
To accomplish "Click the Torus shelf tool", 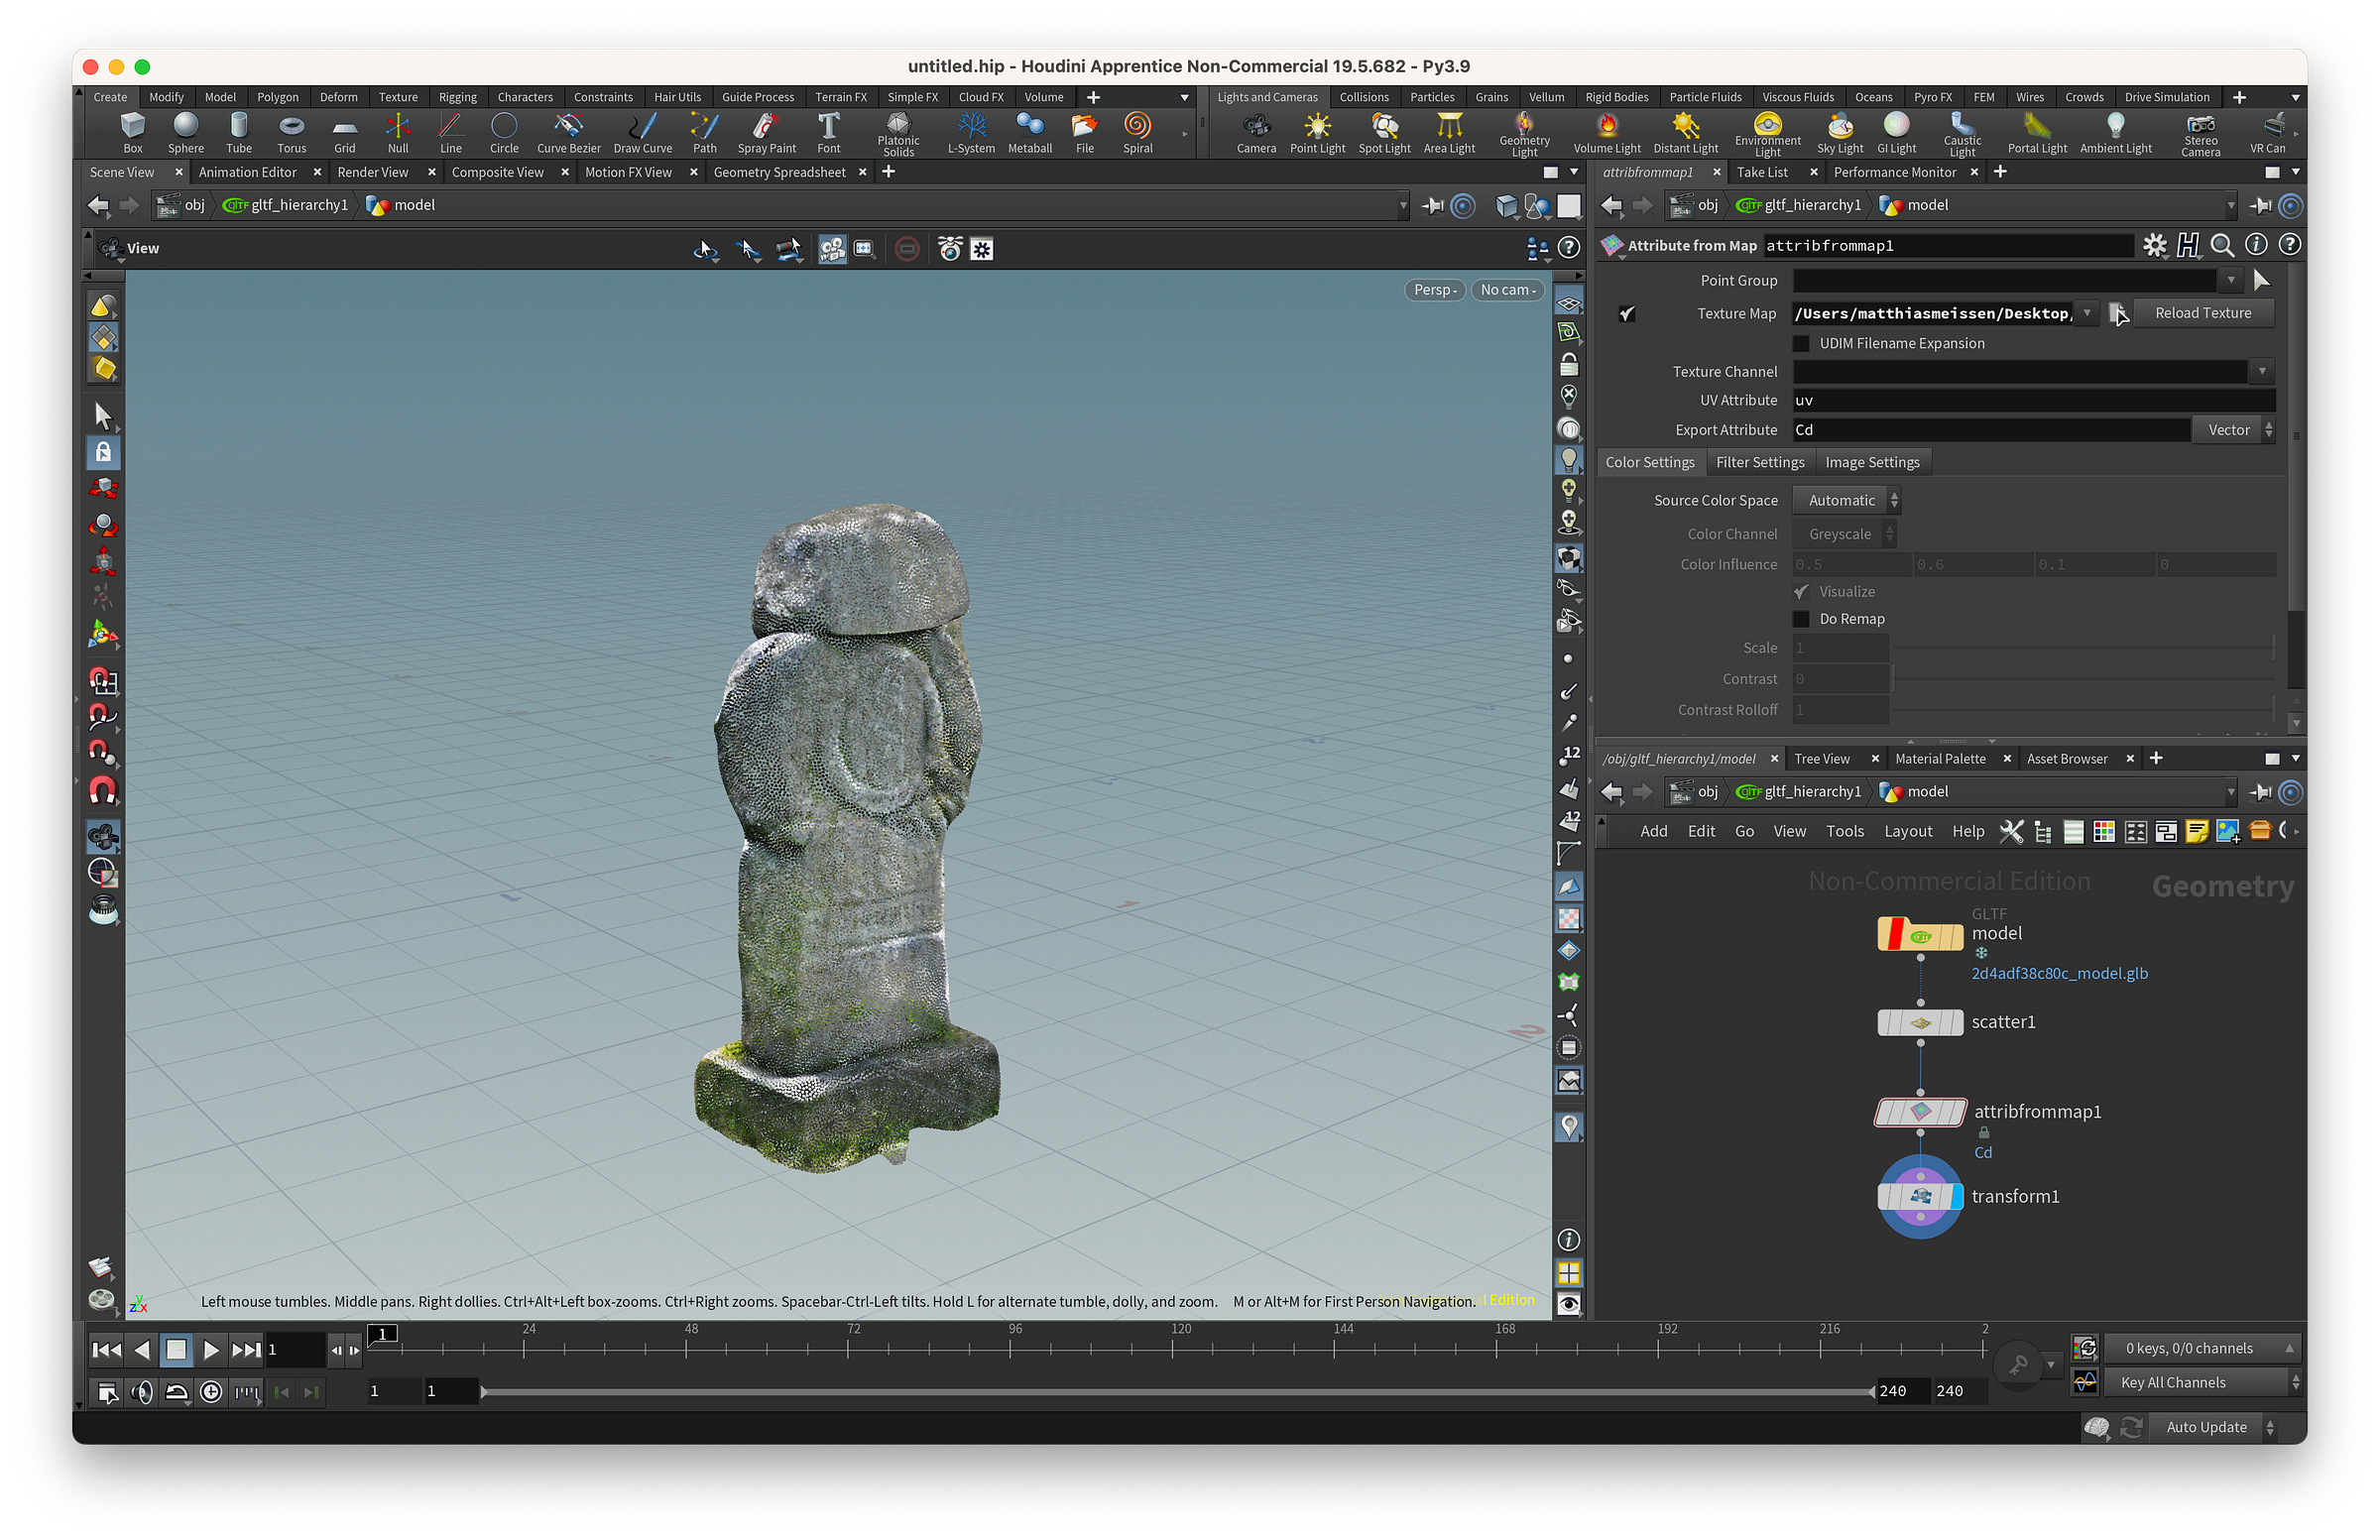I will pyautogui.click(x=291, y=132).
